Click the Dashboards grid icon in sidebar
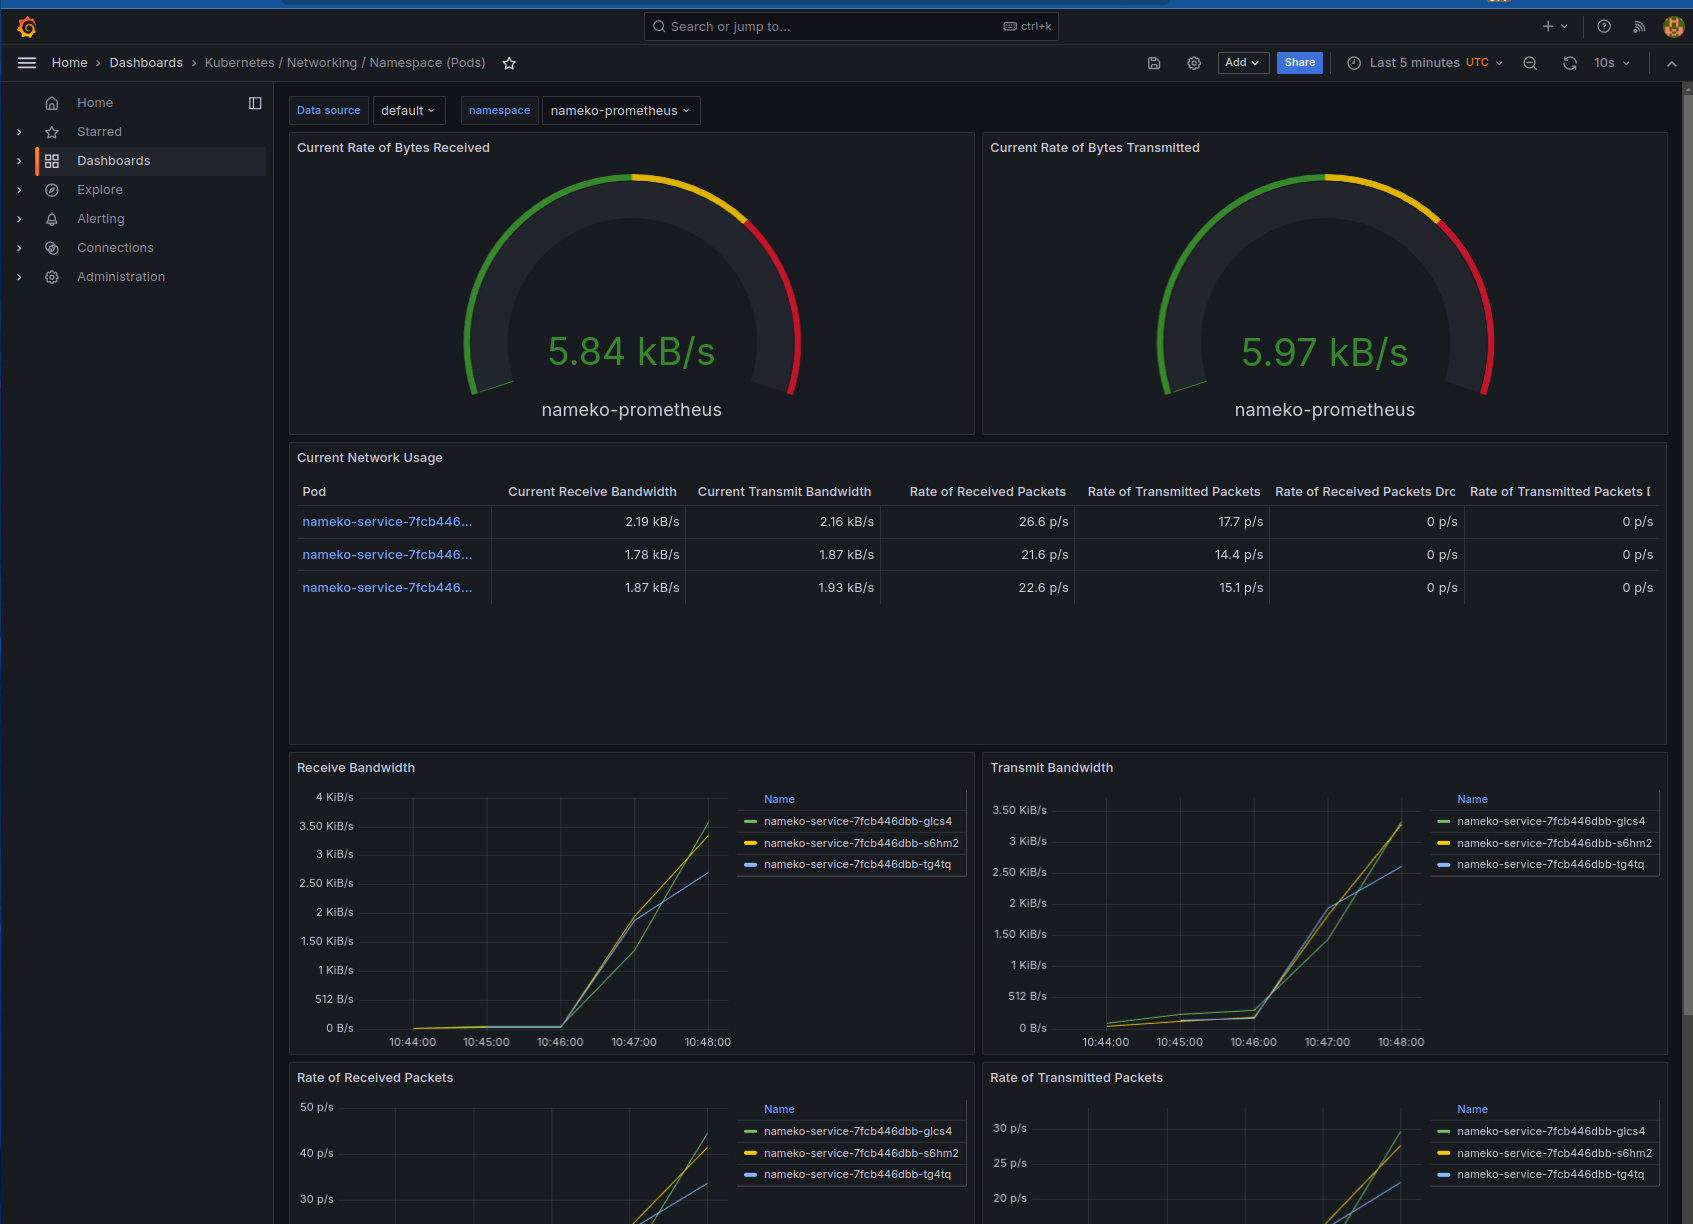1693x1224 pixels. pyautogui.click(x=52, y=161)
